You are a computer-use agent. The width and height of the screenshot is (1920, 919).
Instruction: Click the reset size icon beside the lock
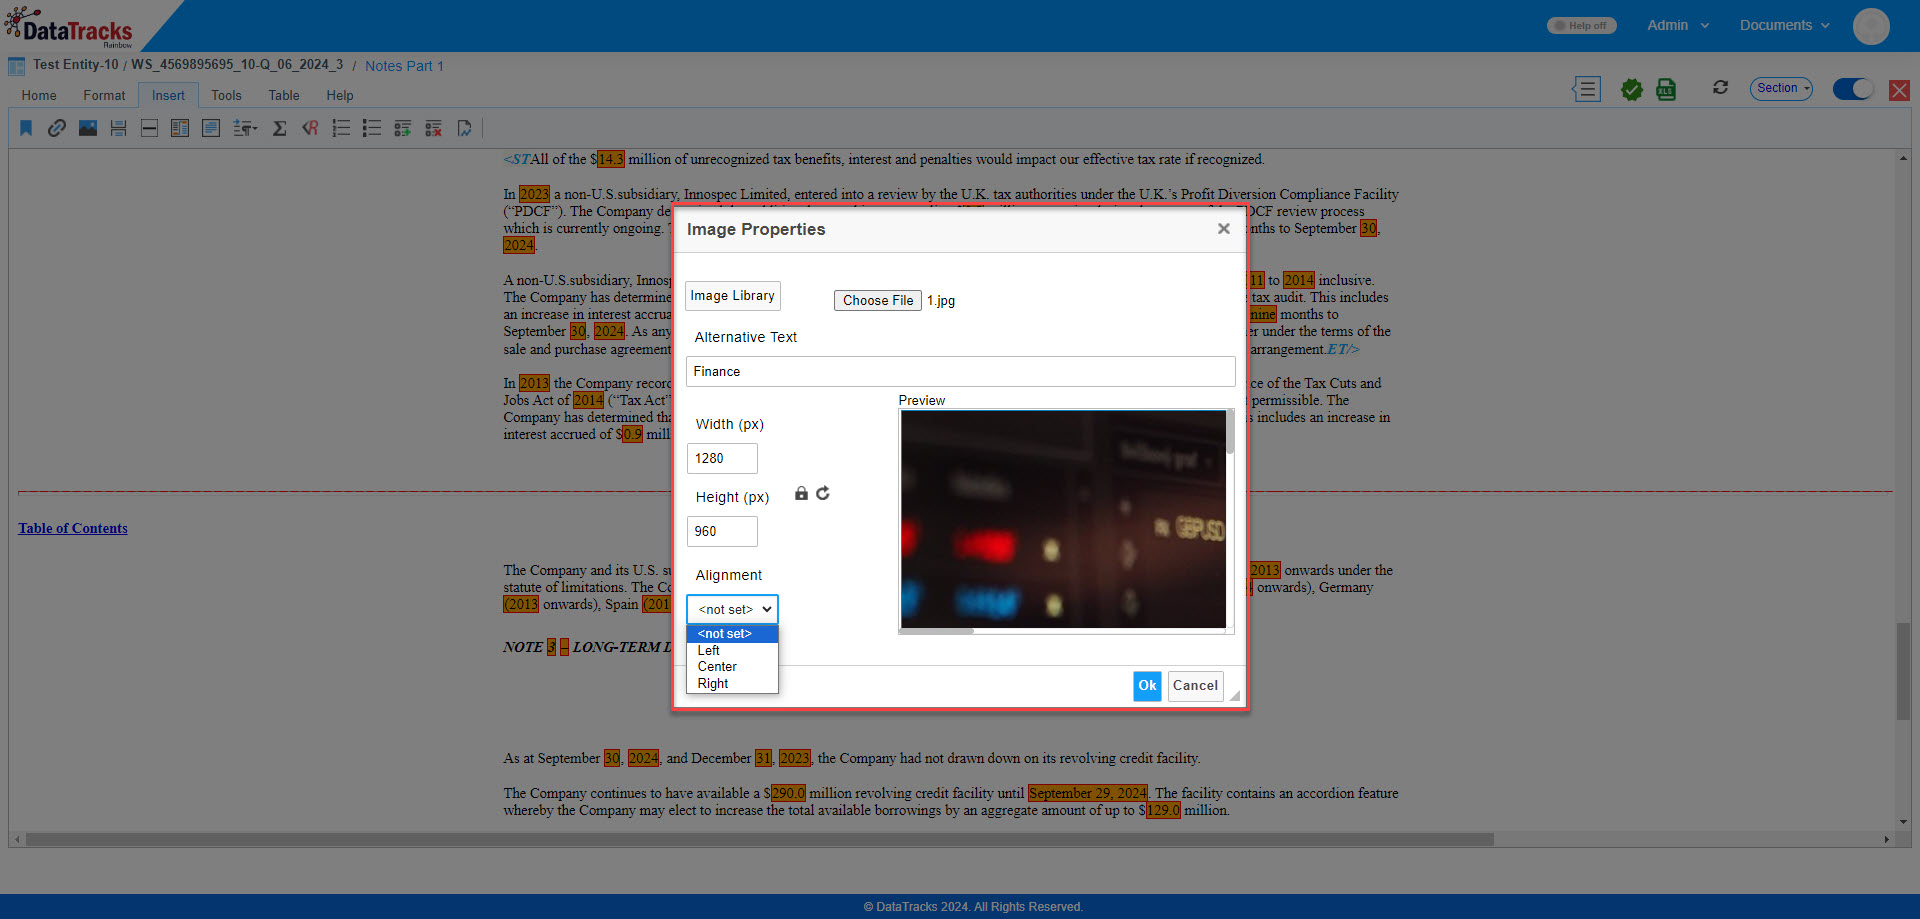(823, 493)
